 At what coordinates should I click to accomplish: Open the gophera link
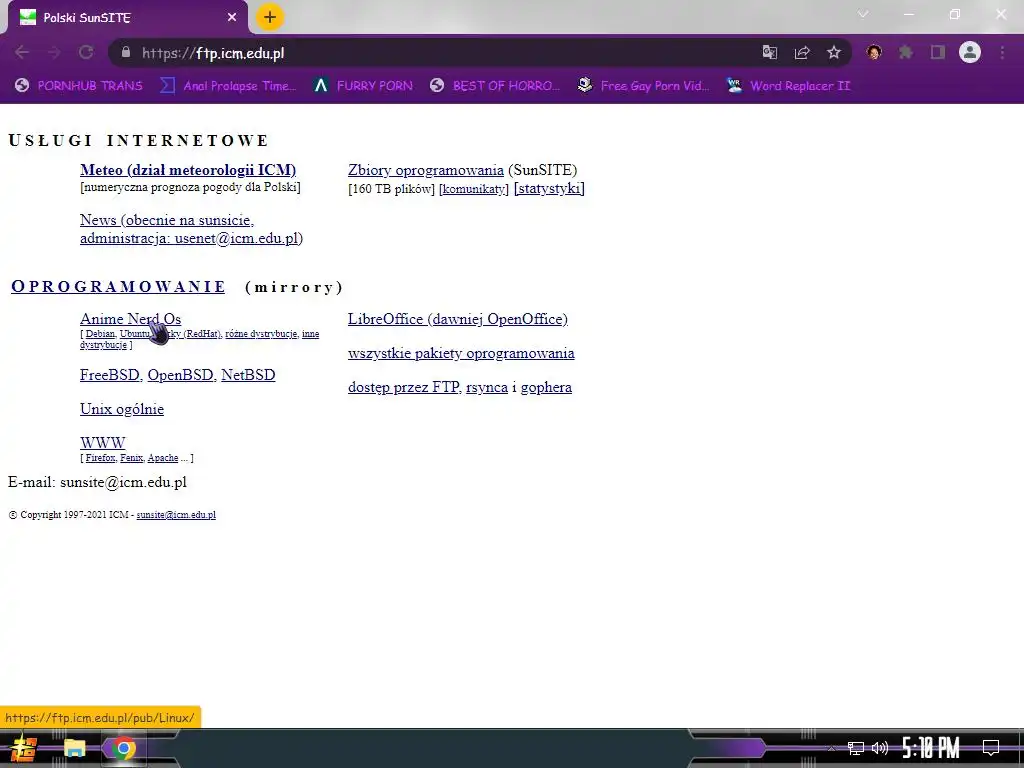(546, 387)
